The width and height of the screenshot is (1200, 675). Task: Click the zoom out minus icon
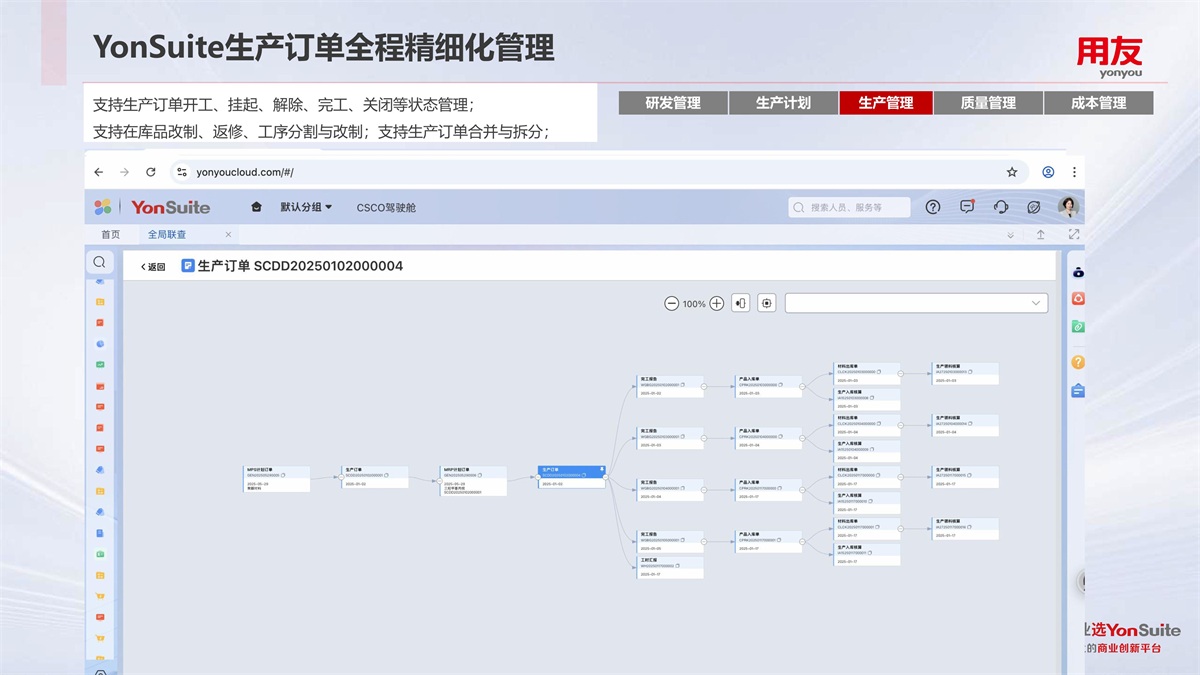[x=672, y=303]
